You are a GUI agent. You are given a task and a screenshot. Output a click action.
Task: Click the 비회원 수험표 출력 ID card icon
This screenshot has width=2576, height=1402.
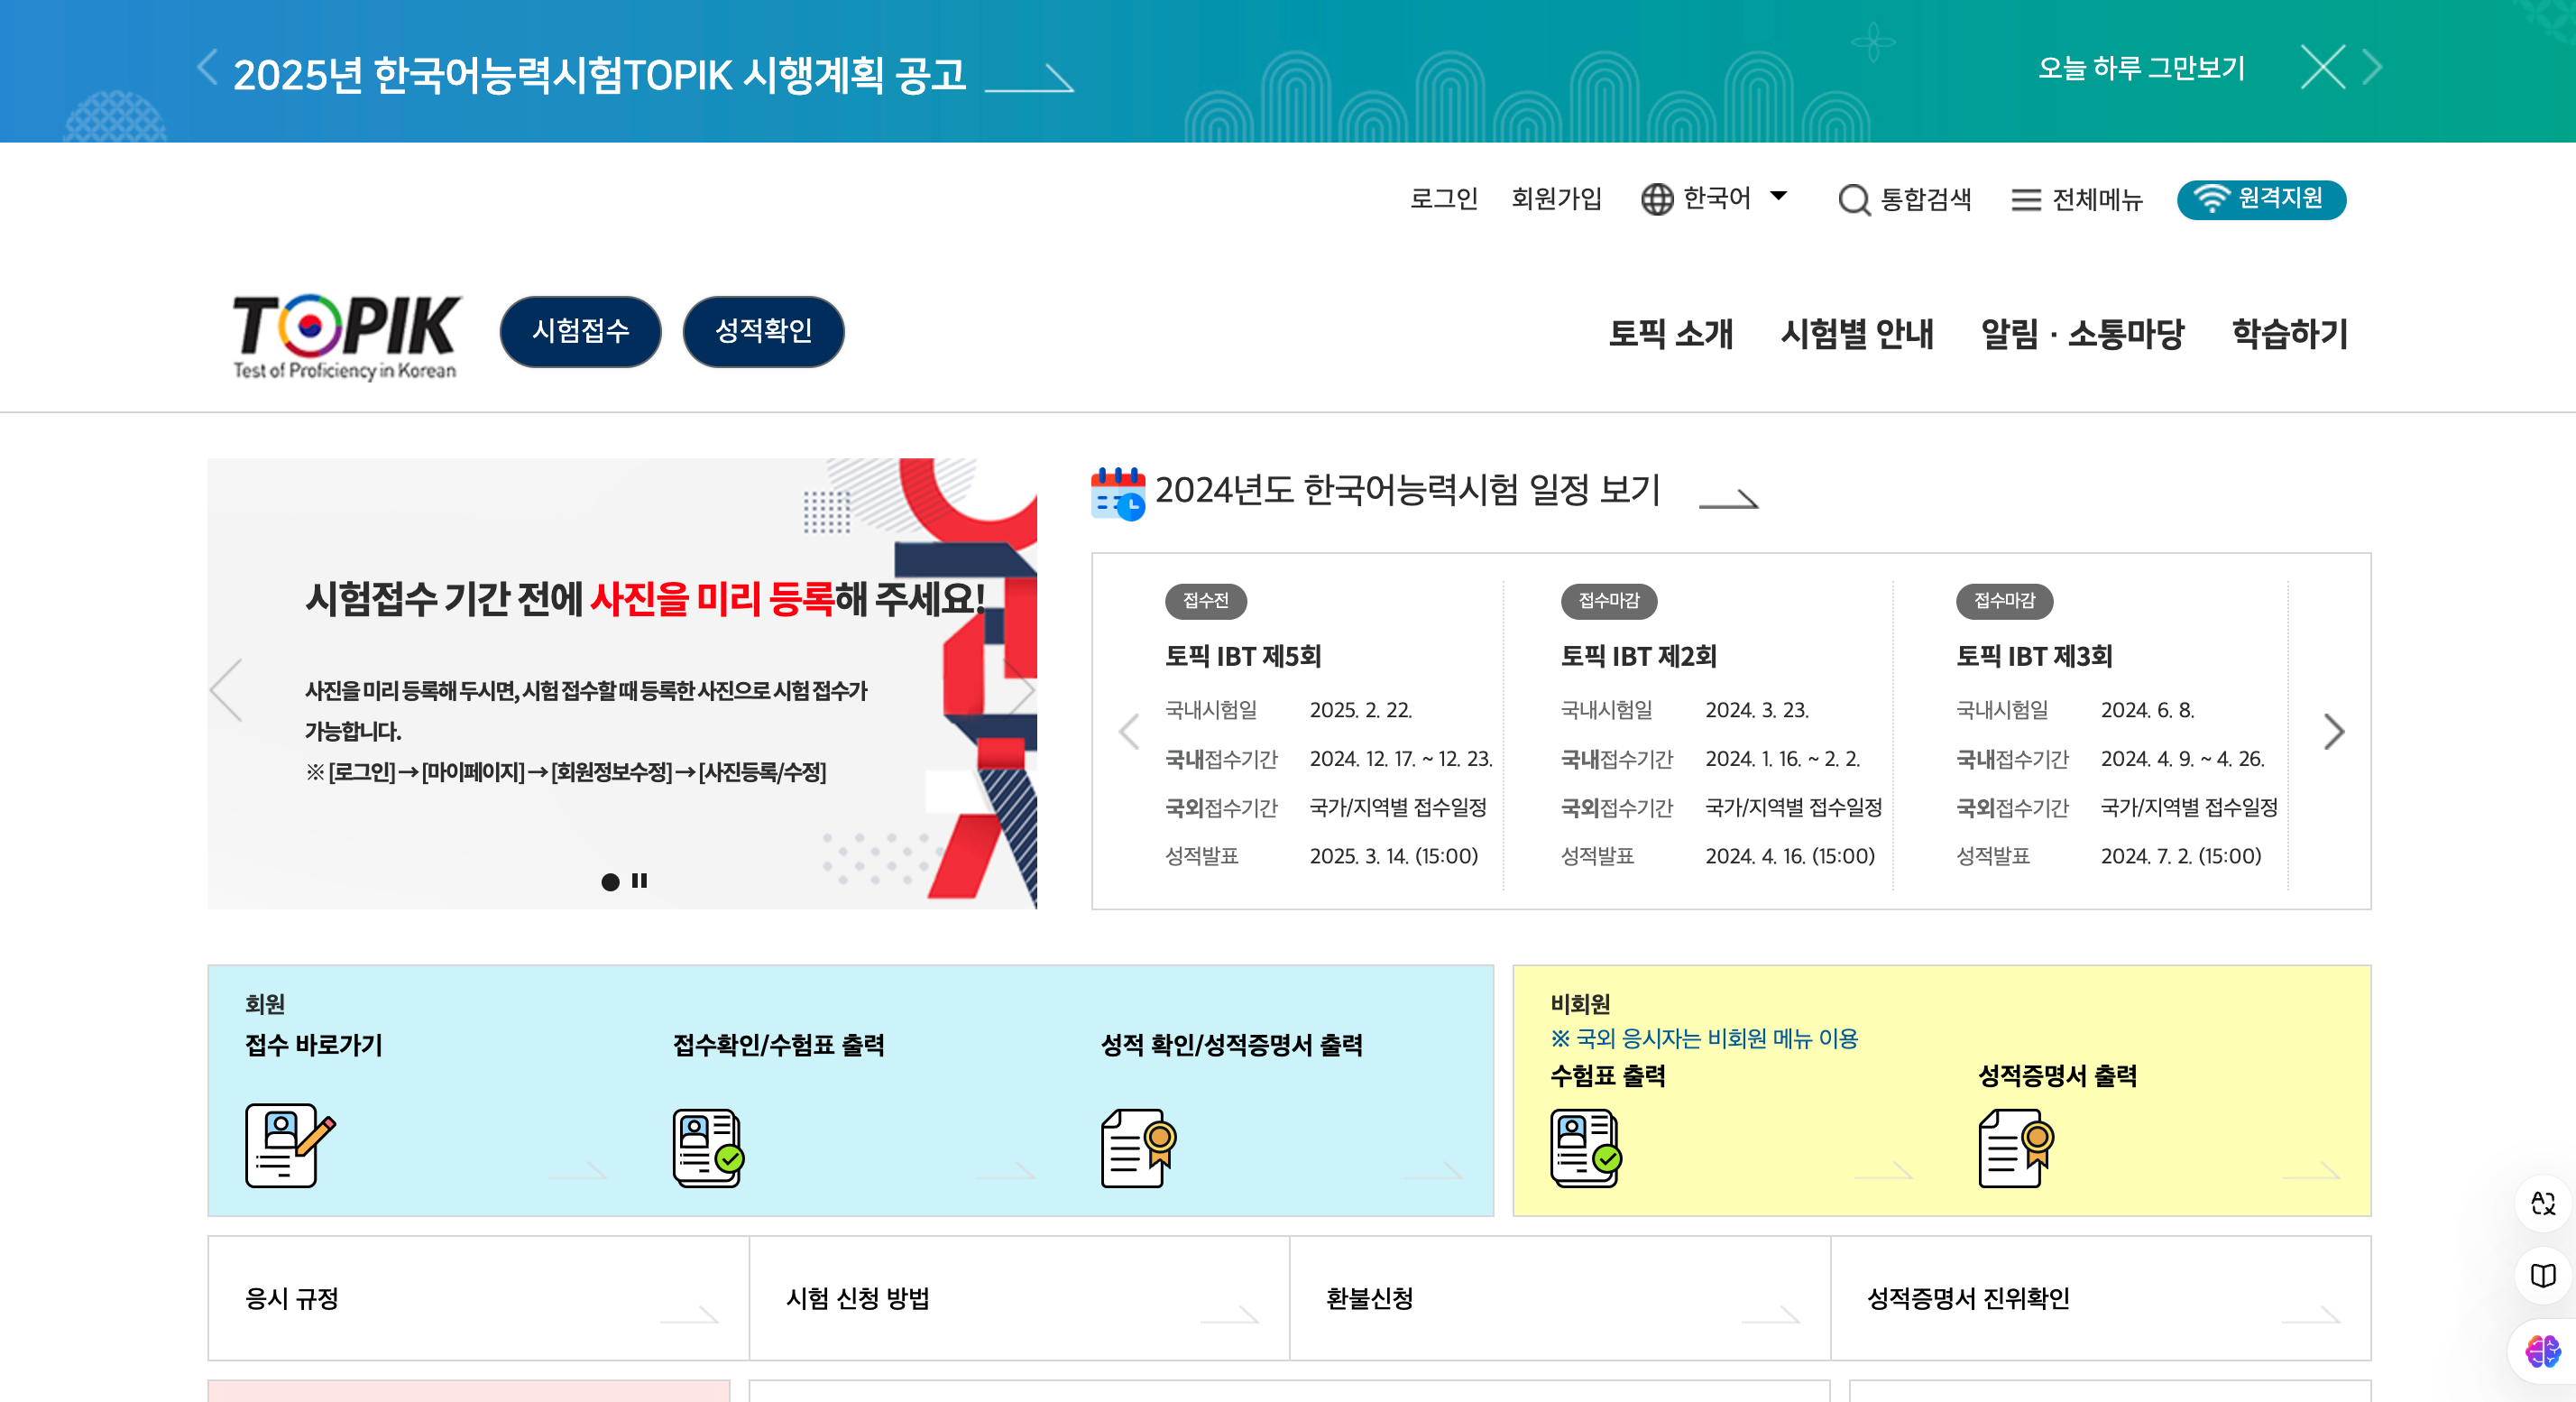[x=1586, y=1147]
